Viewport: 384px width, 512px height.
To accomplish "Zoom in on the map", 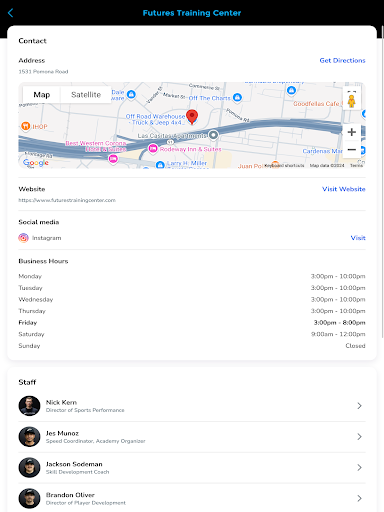I will [351, 132].
